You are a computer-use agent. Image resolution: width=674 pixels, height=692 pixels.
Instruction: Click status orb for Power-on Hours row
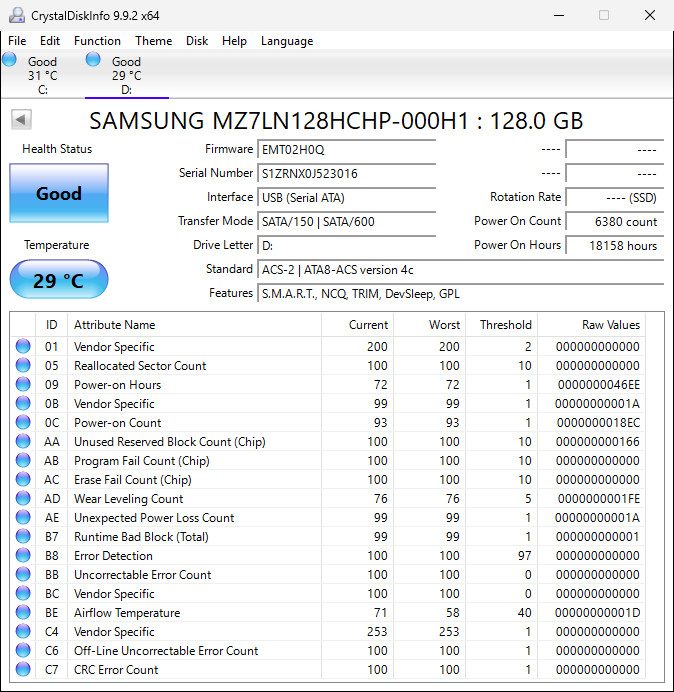pyautogui.click(x=23, y=384)
